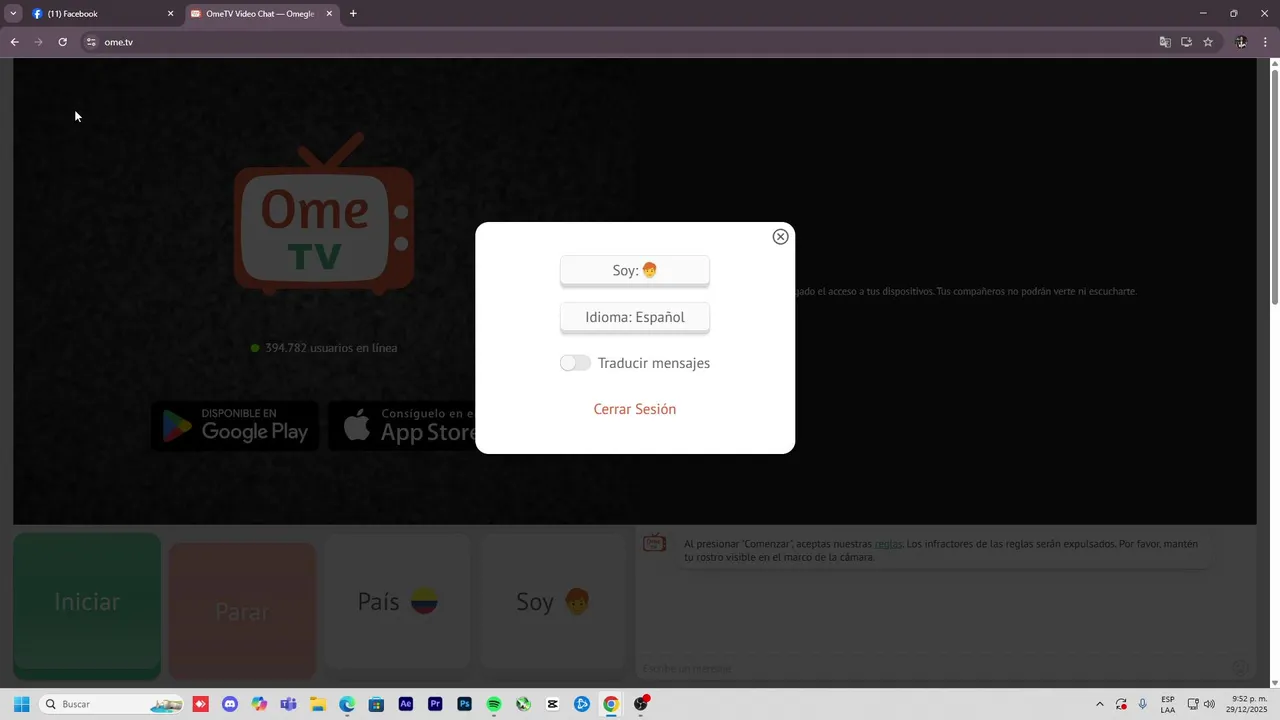Open File Explorer from the taskbar
1280x720 pixels.
318,704
